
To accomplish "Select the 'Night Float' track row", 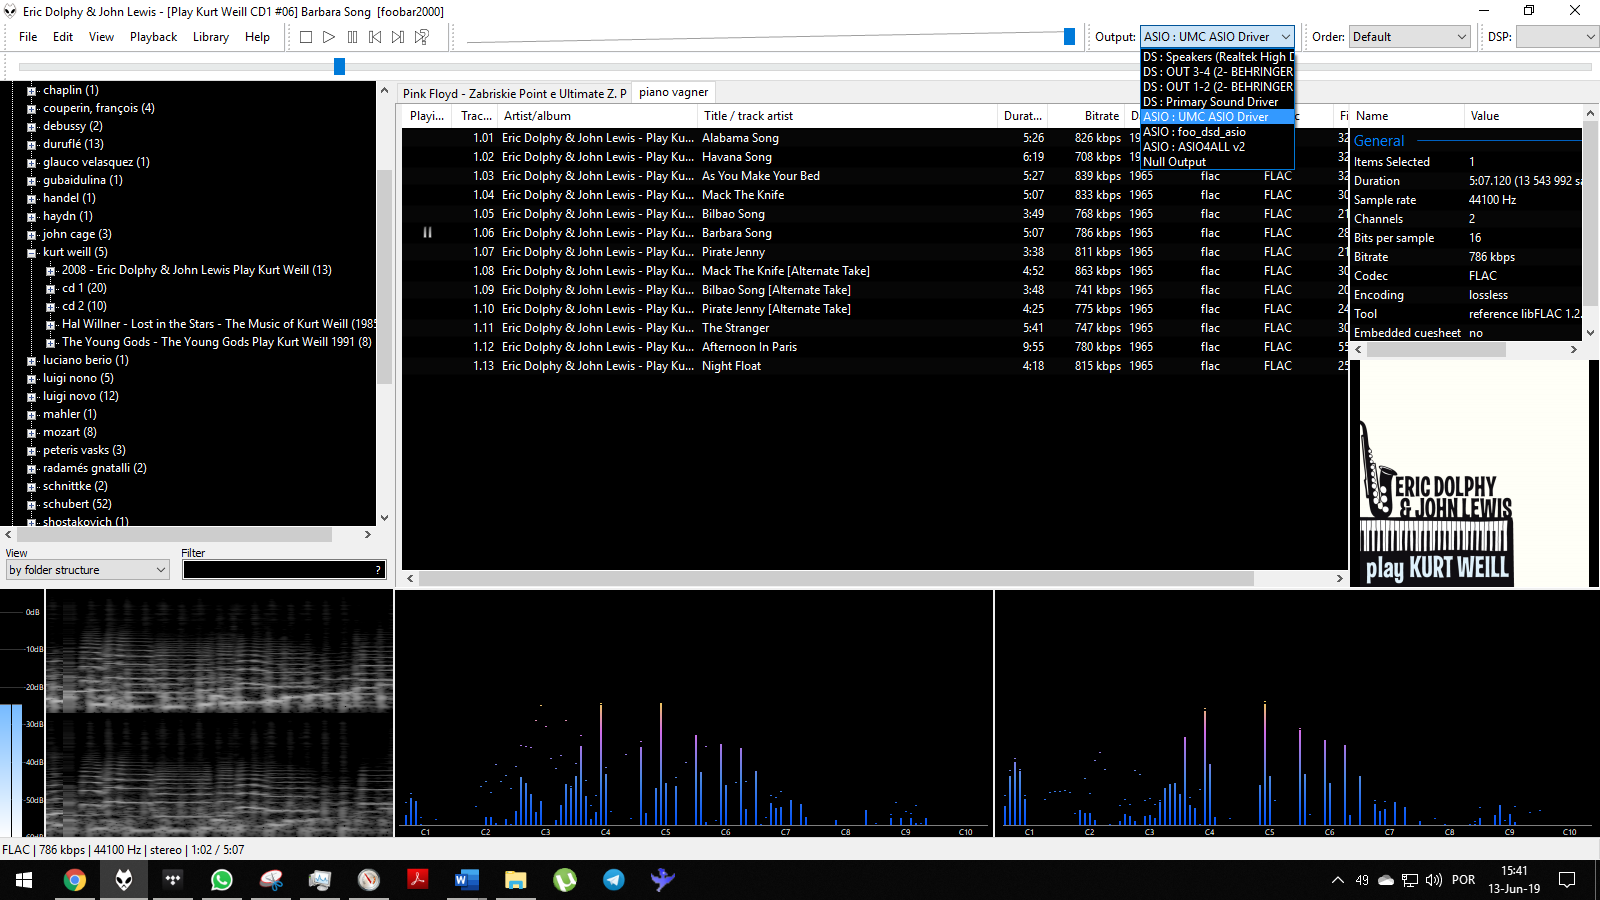I will [x=875, y=366].
